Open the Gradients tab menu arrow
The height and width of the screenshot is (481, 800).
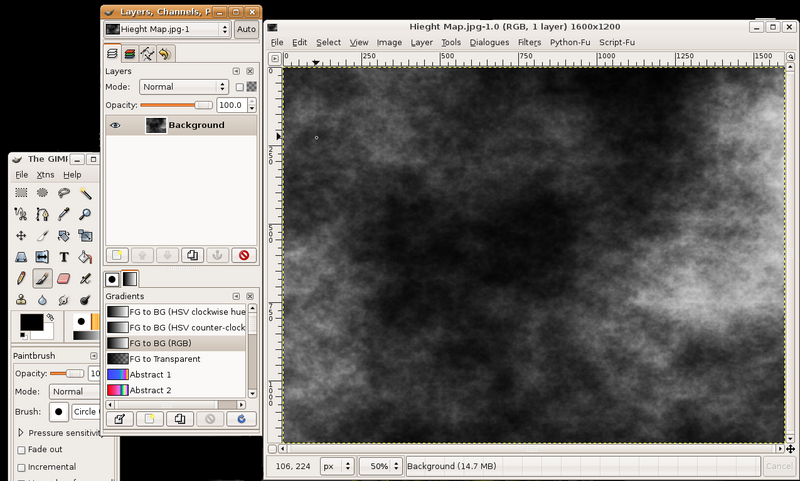click(236, 296)
